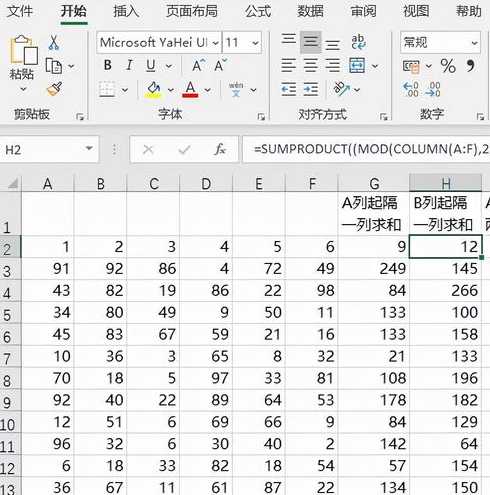
Task: Align text right
Action: [x=332, y=65]
